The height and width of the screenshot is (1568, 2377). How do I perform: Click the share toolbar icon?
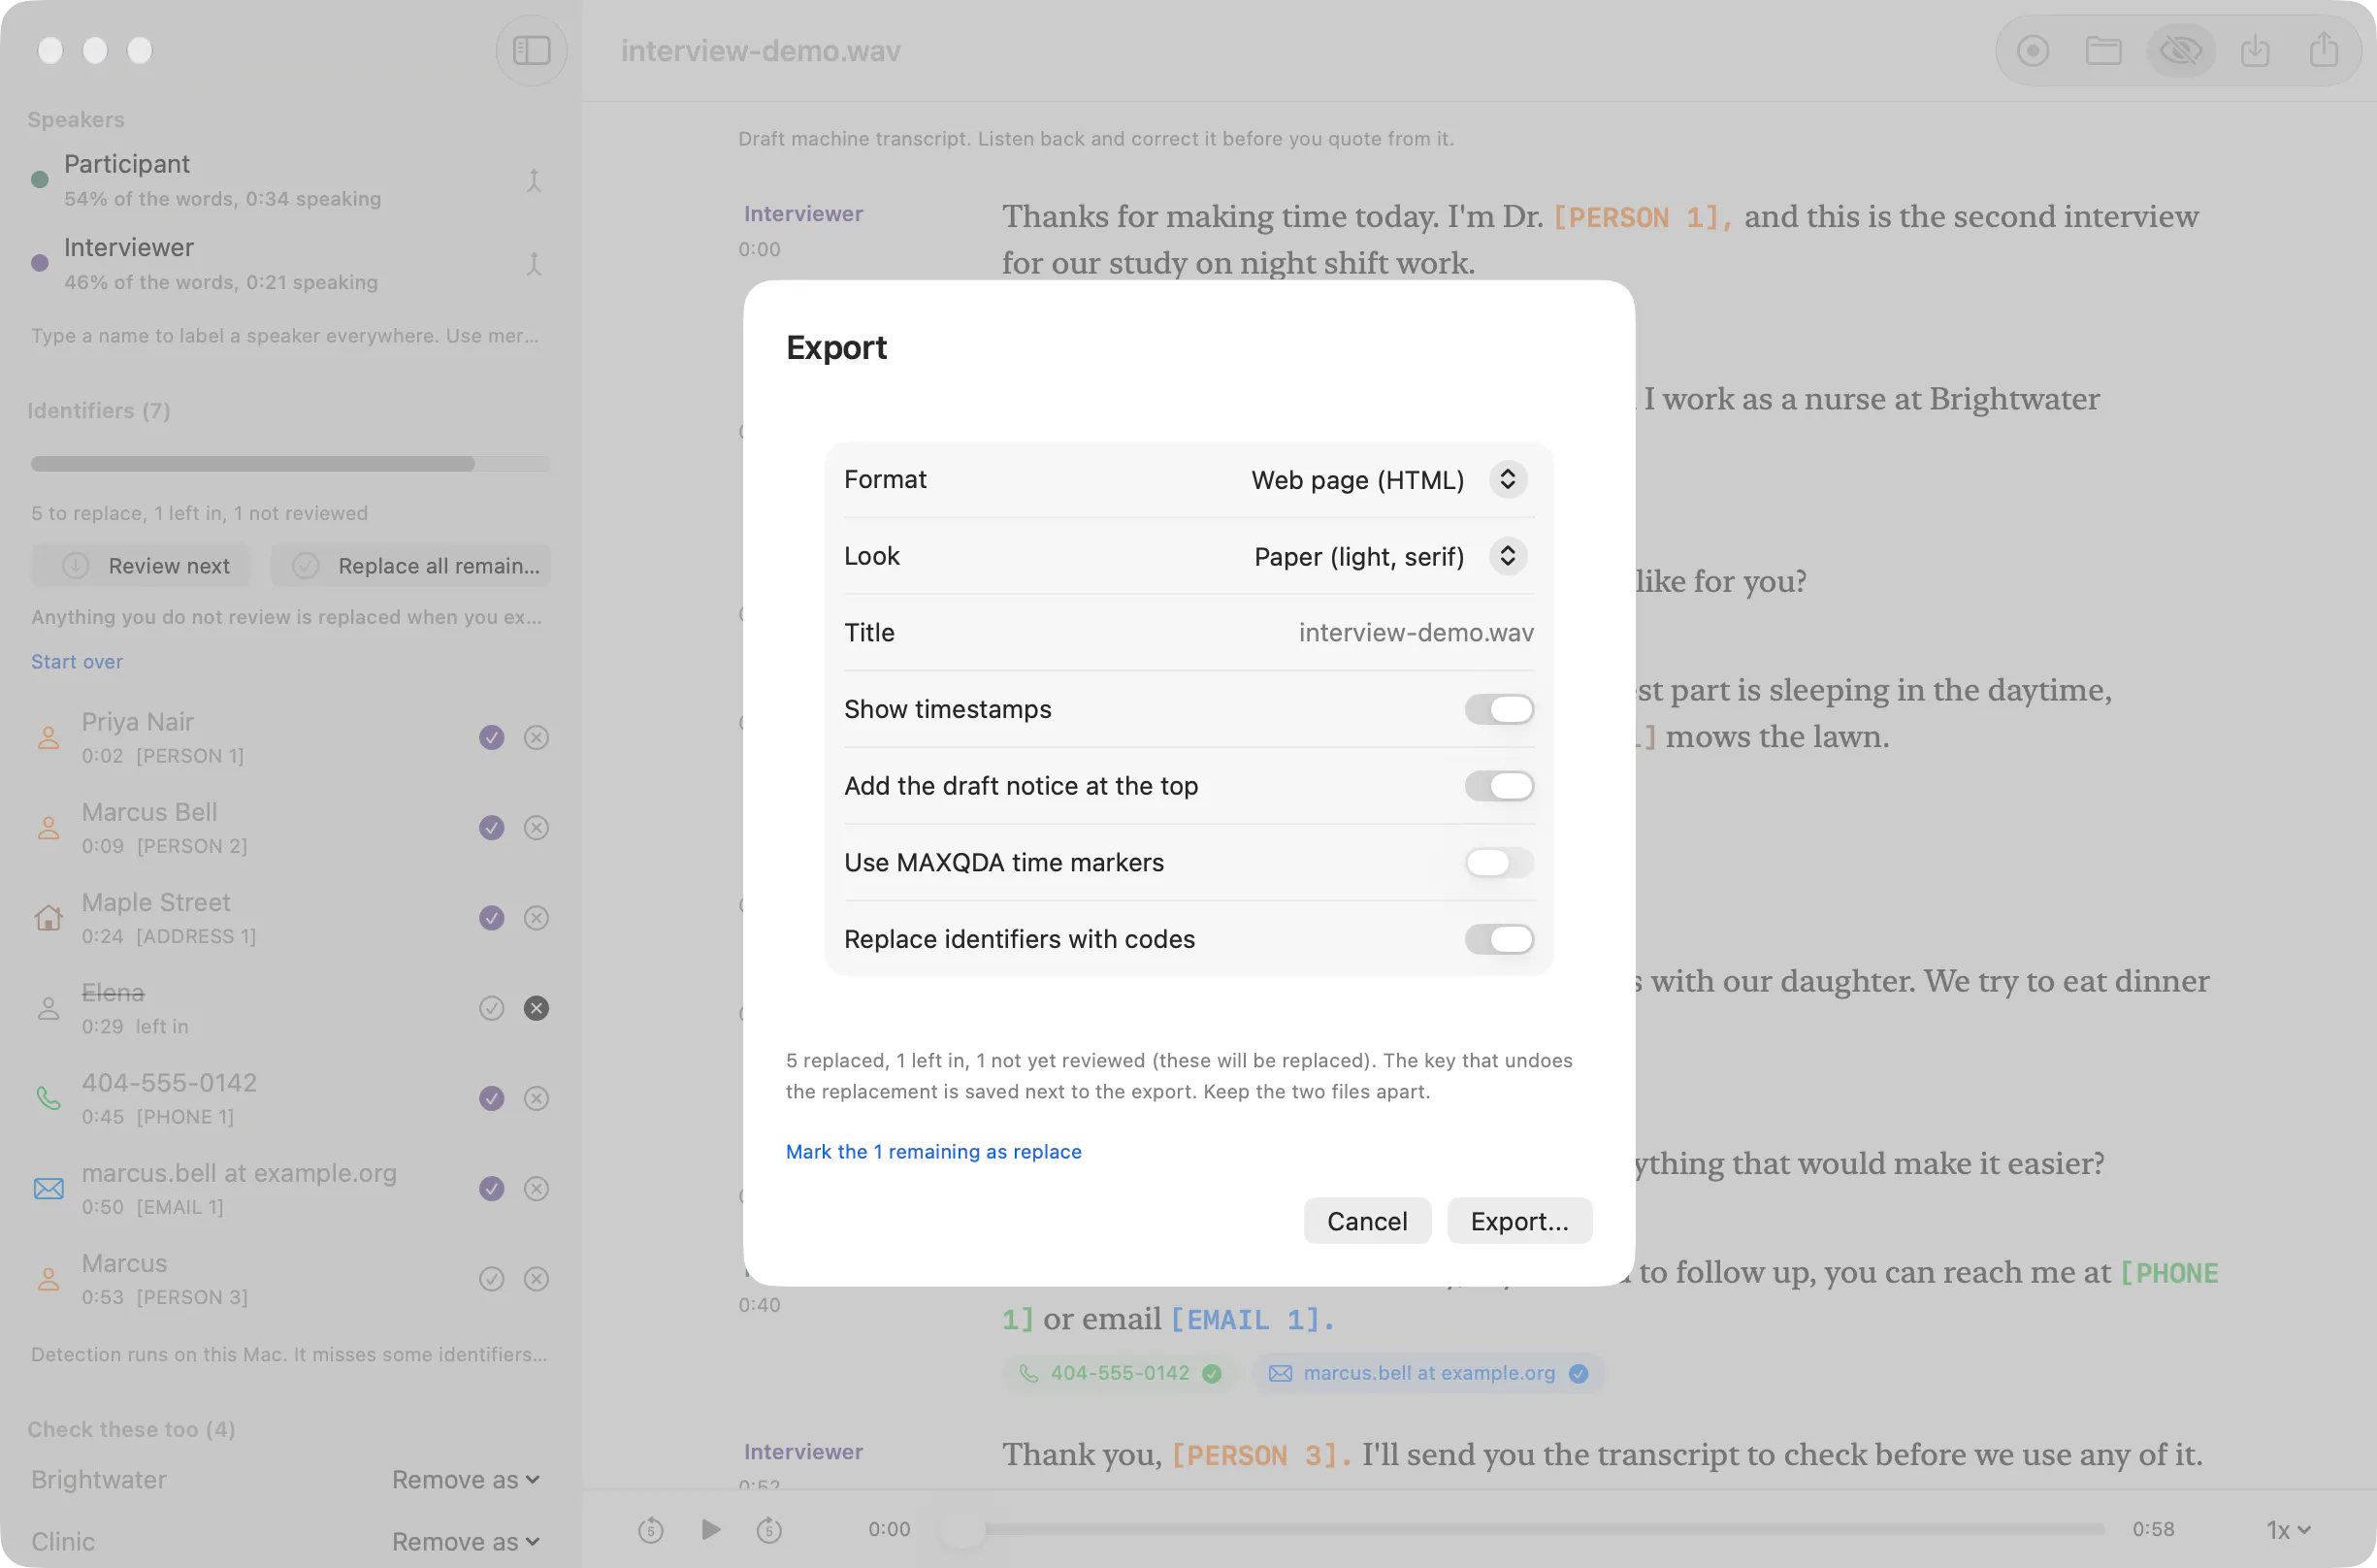click(2323, 50)
